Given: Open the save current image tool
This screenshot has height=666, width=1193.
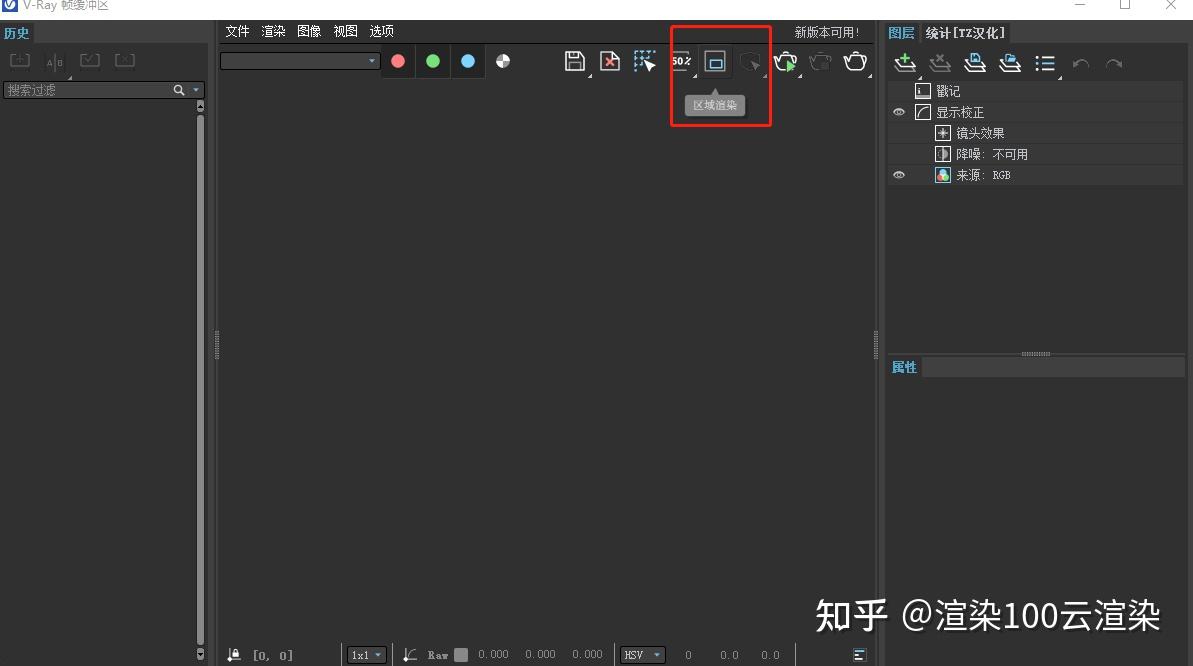Looking at the screenshot, I should click(574, 61).
